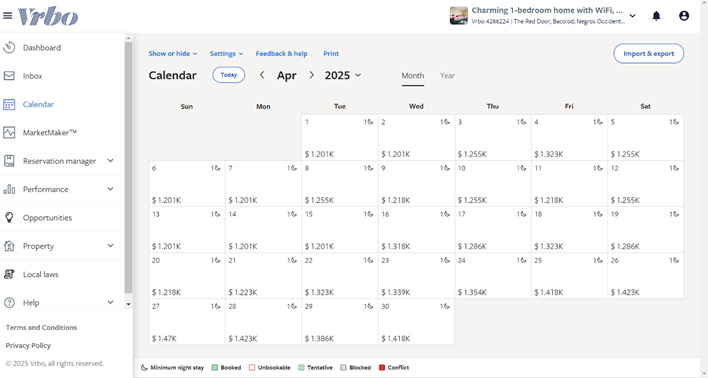708x378 pixels.
Task: Click the Opportunities lightbulb icon
Action: click(x=9, y=218)
